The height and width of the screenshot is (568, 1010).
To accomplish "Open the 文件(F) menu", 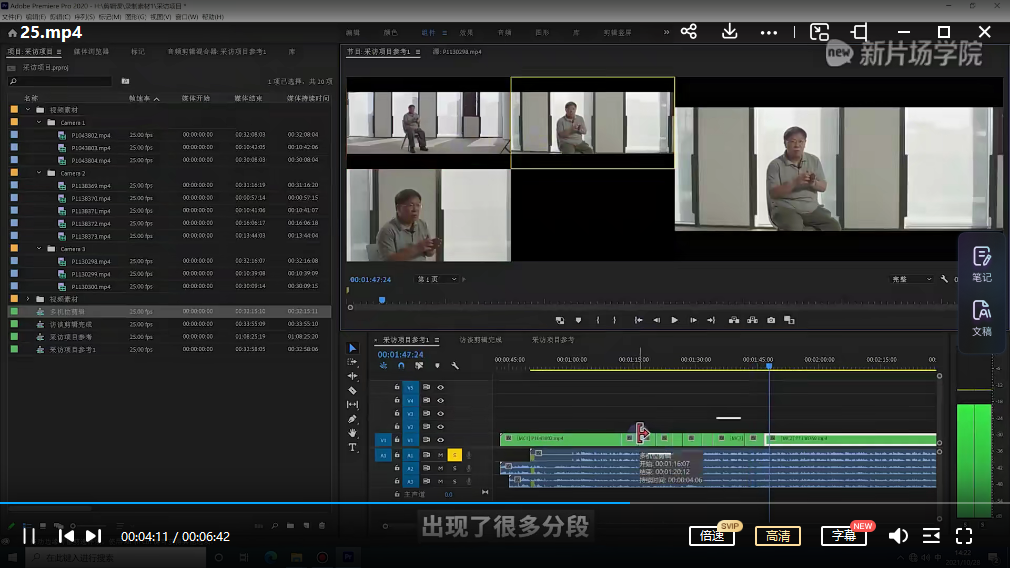I will (x=12, y=17).
